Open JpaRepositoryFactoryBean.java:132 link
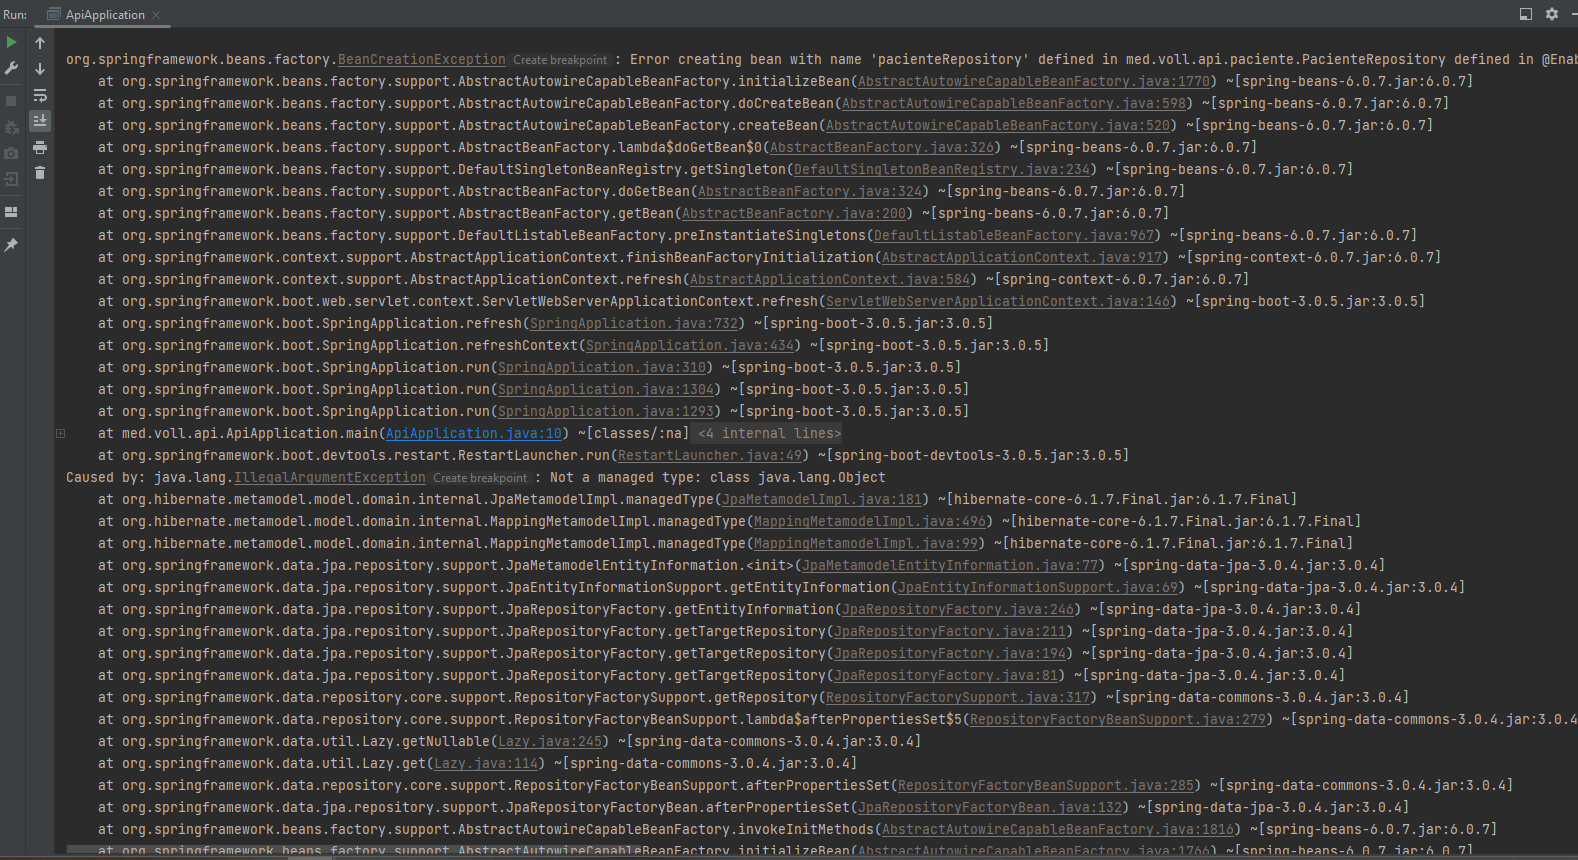The height and width of the screenshot is (860, 1578). click(990, 808)
